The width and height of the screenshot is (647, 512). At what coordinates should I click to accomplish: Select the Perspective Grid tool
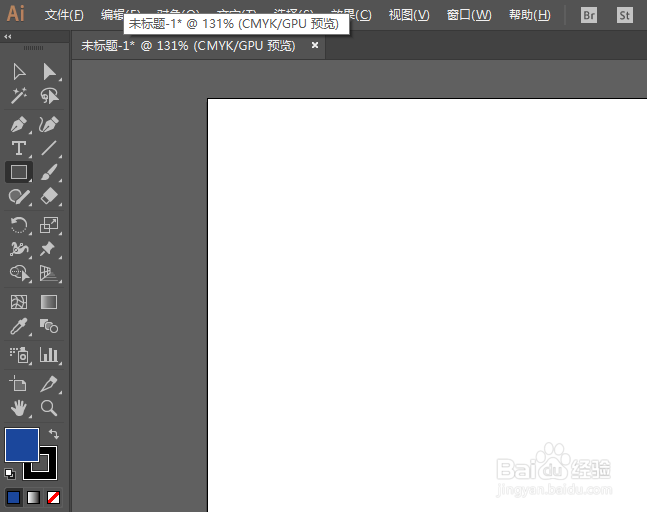click(49, 273)
